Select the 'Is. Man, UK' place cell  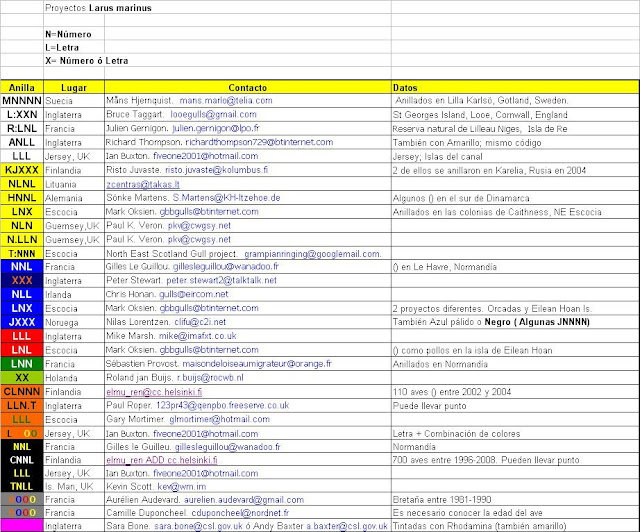(x=74, y=486)
